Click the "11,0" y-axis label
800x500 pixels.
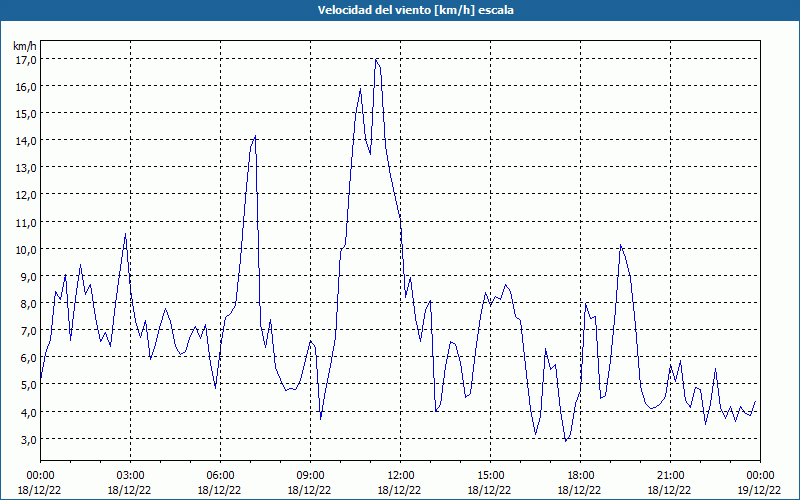point(26,222)
